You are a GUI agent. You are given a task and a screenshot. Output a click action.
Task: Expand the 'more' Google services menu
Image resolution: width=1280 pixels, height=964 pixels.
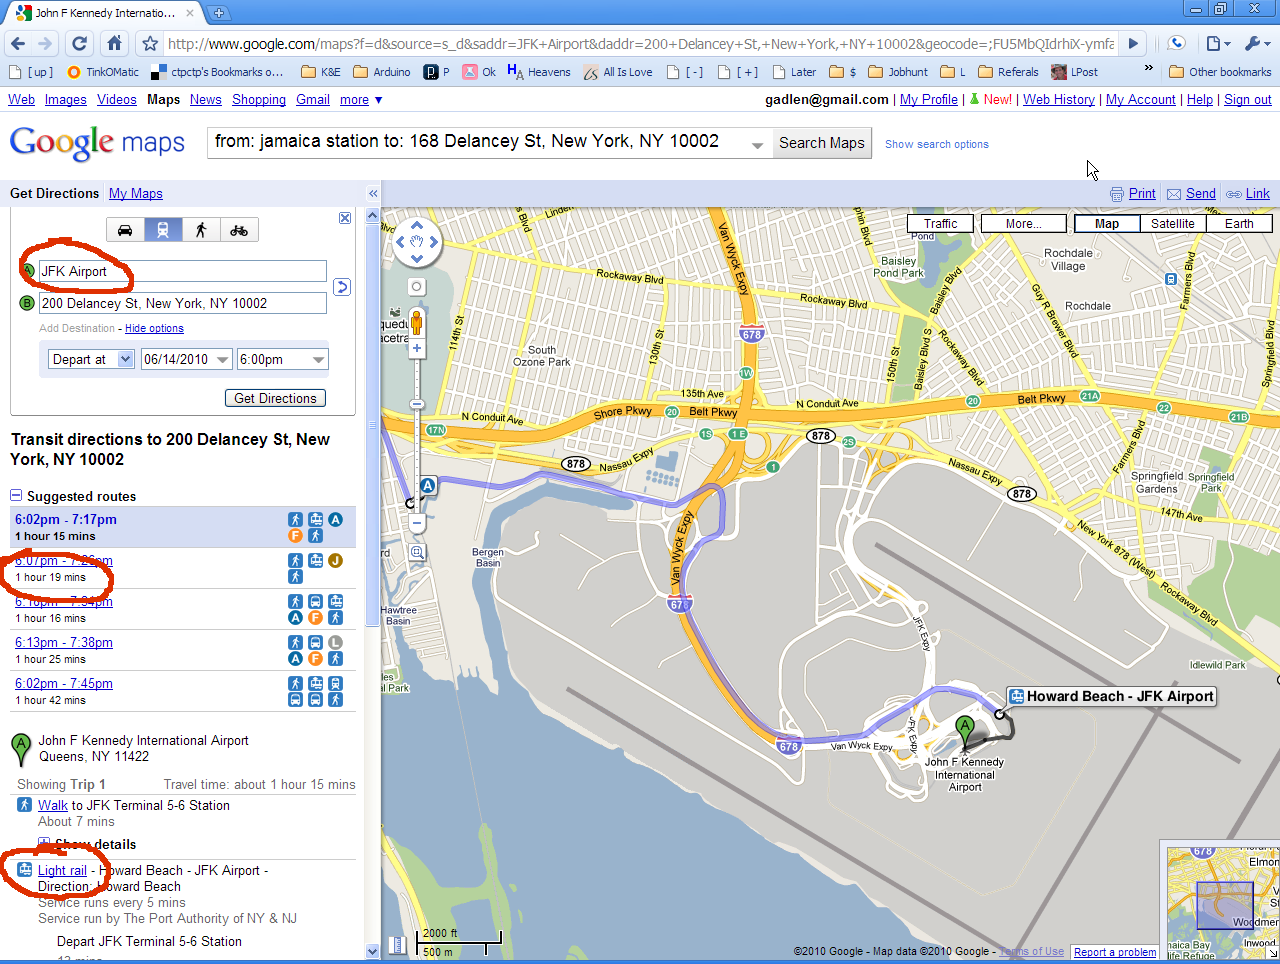361,100
